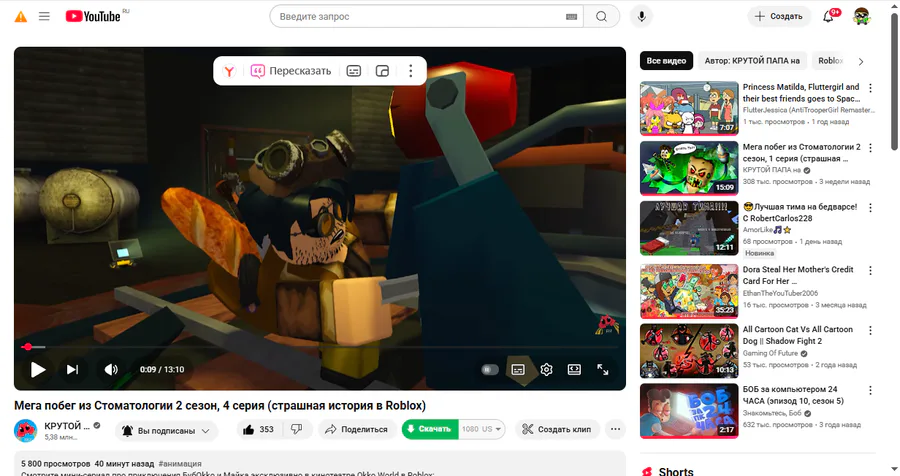Mute the video volume

click(x=111, y=370)
